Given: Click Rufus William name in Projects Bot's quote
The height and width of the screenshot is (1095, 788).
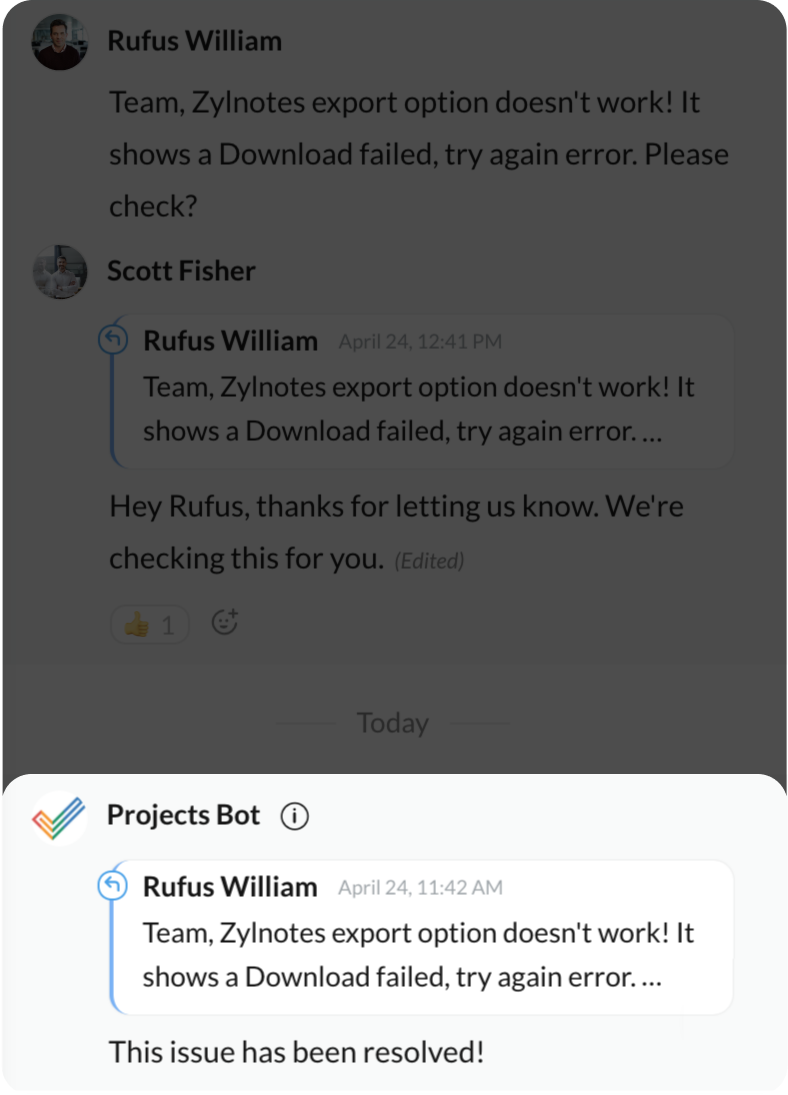Looking at the screenshot, I should (230, 886).
